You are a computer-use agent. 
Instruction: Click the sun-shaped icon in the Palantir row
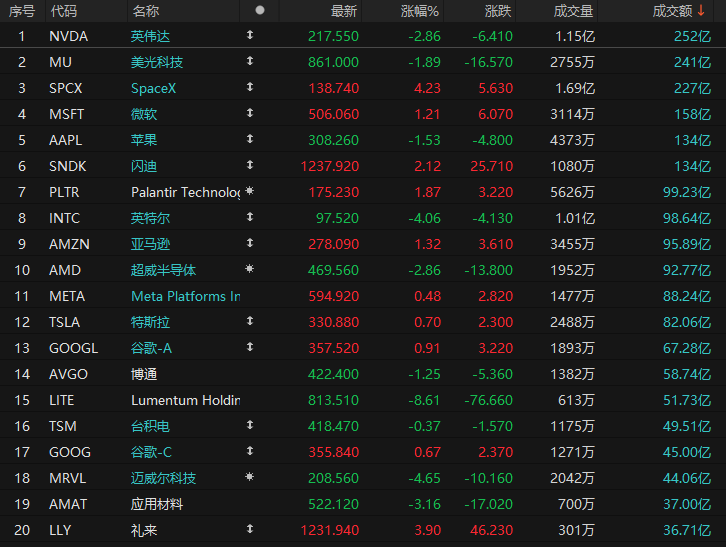(x=250, y=190)
